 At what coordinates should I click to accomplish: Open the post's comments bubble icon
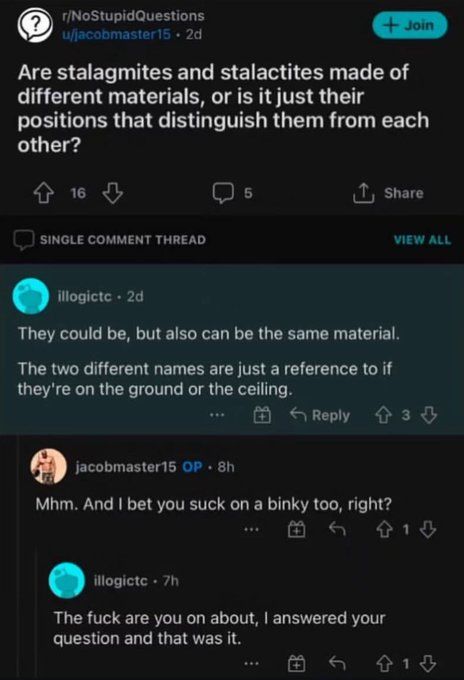click(x=223, y=193)
